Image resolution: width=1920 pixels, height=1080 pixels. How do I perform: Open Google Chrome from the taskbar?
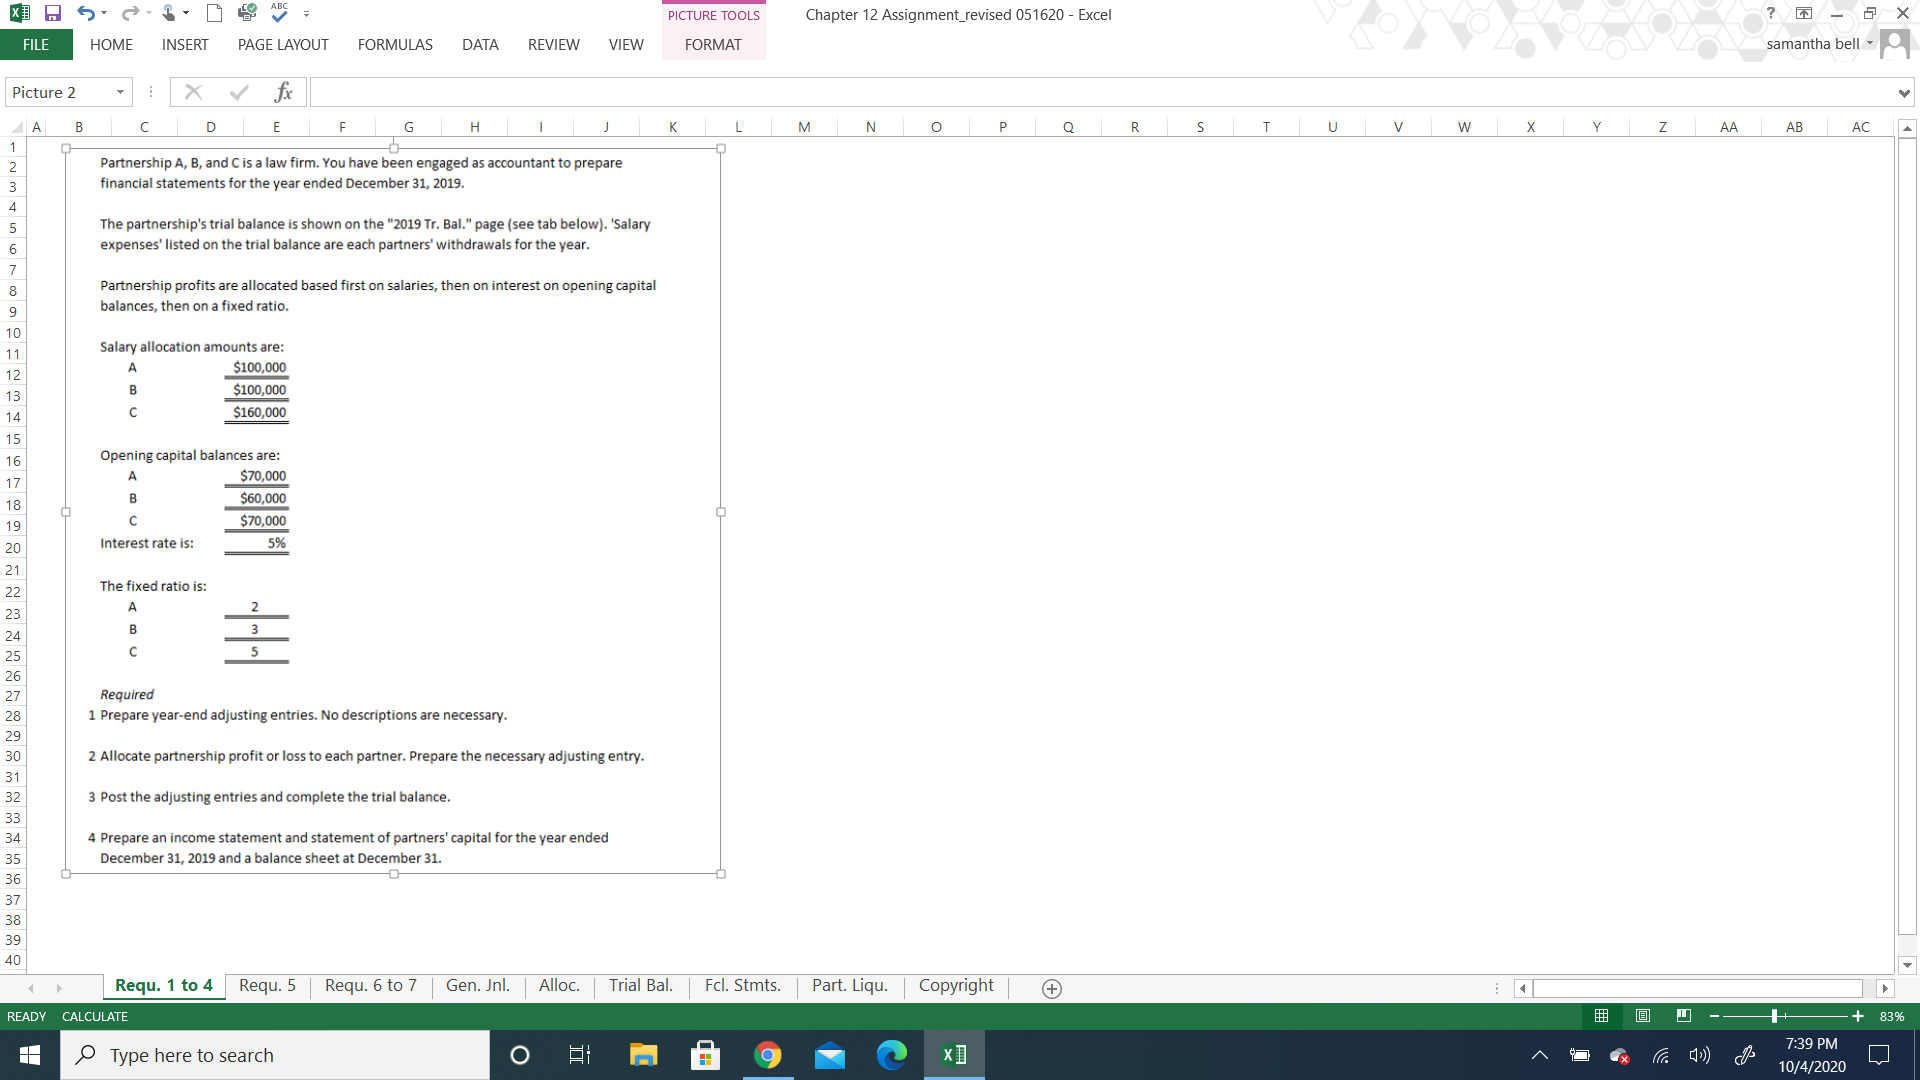click(767, 1054)
